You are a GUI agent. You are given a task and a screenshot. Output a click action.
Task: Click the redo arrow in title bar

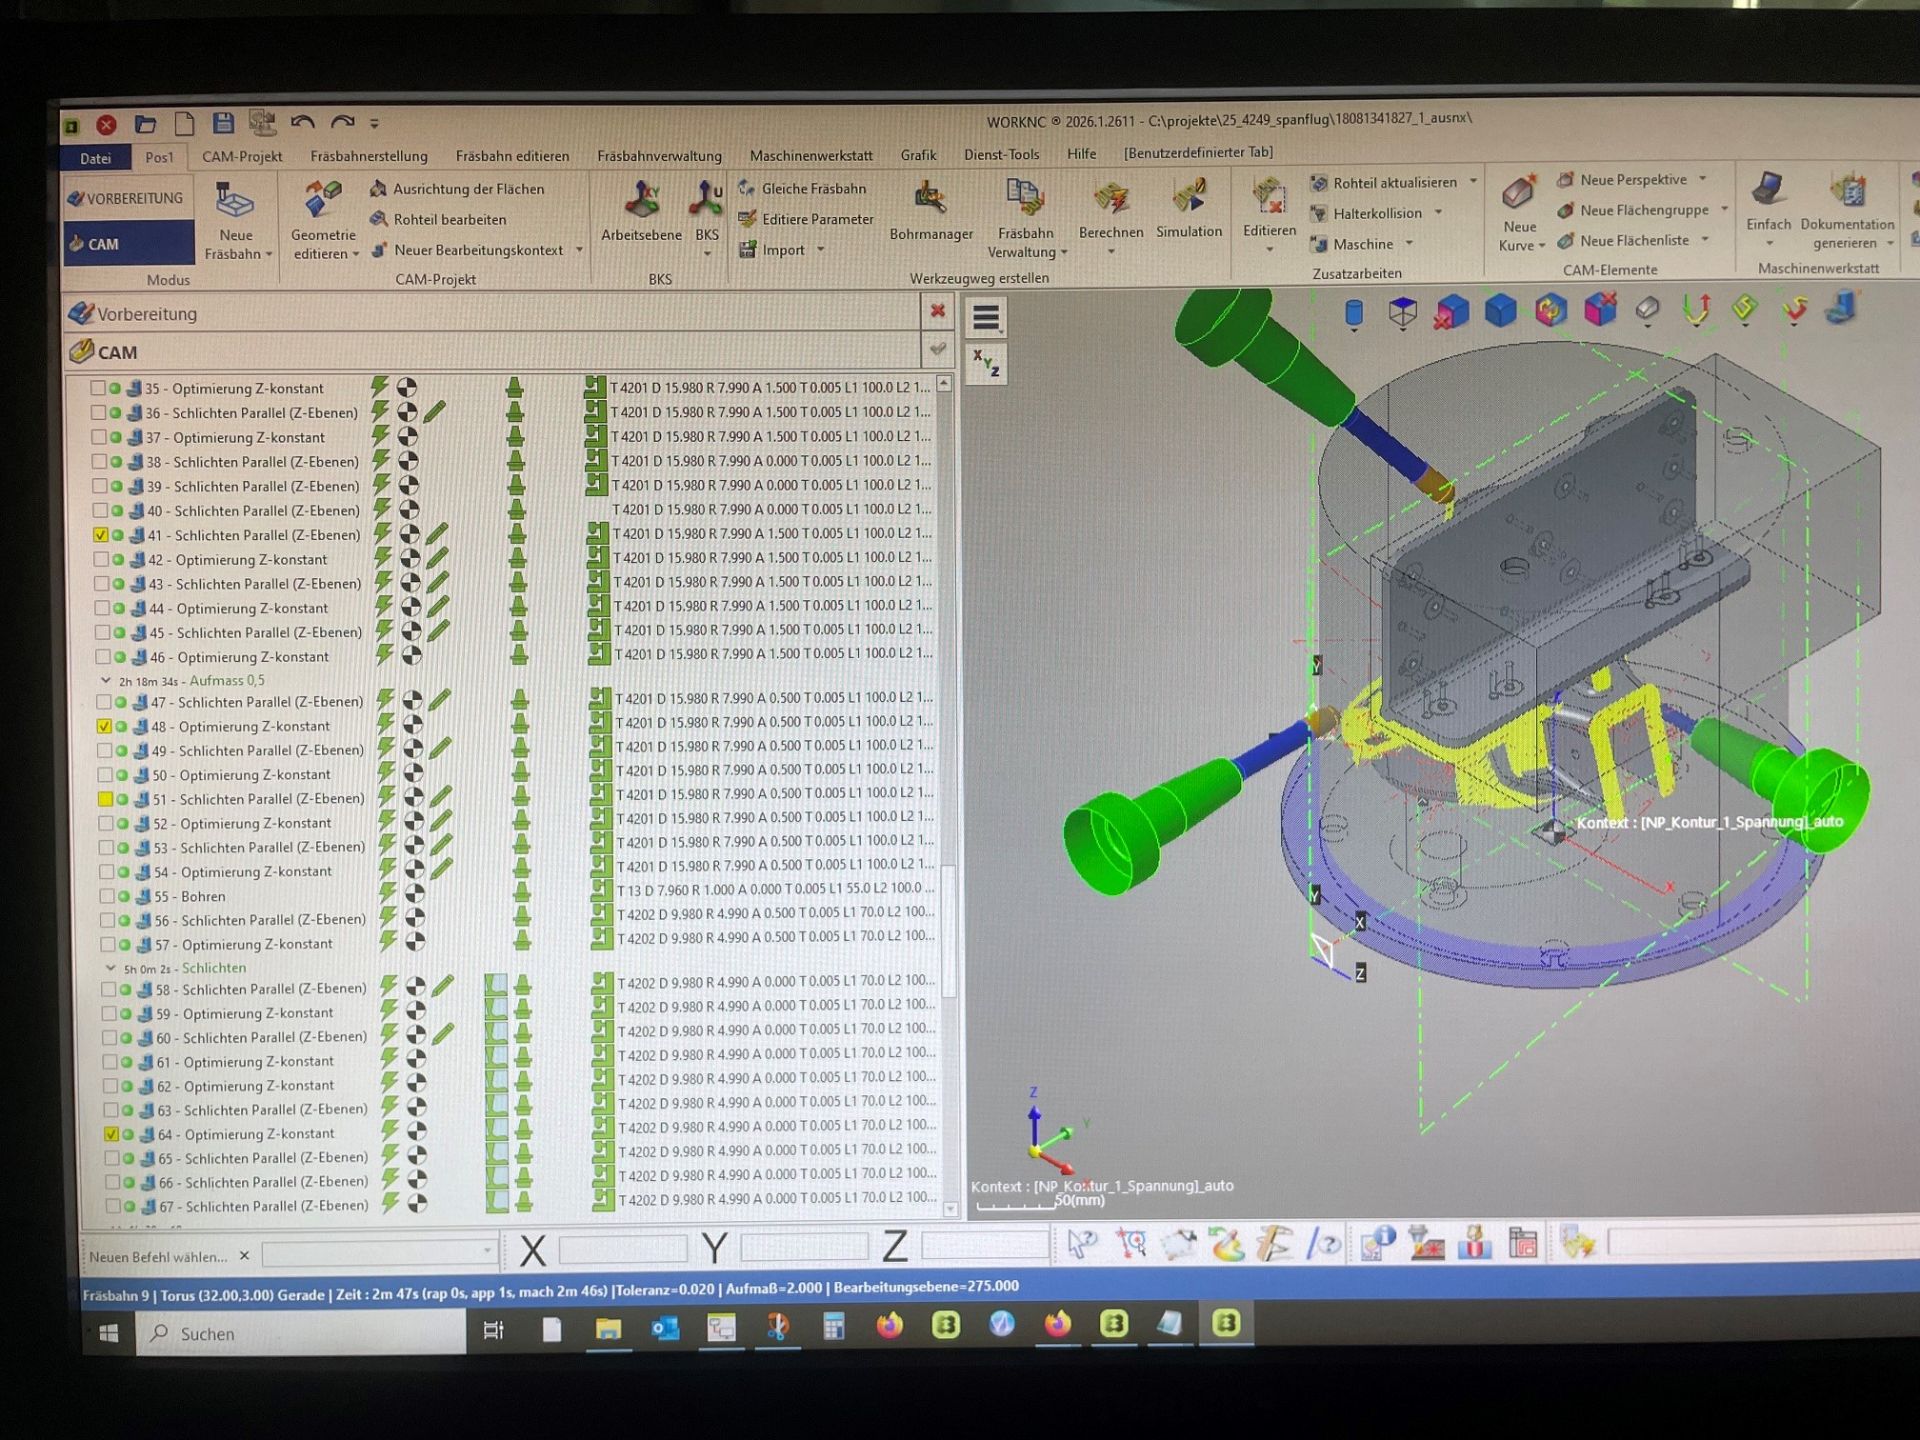343,122
